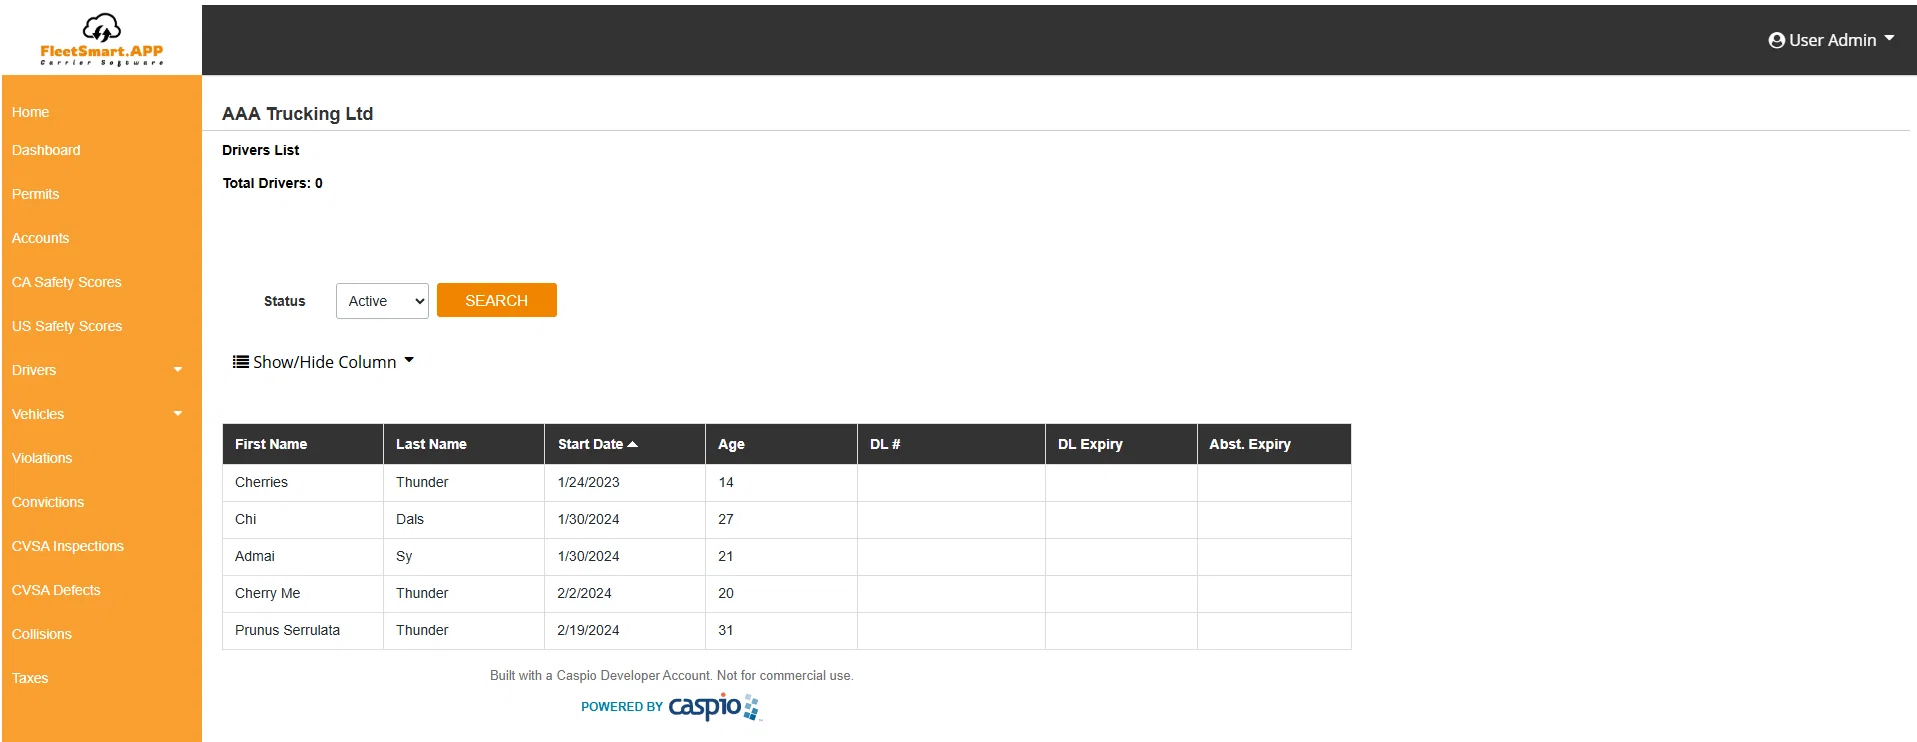
Task: Open the Dashboard page
Action: point(46,150)
